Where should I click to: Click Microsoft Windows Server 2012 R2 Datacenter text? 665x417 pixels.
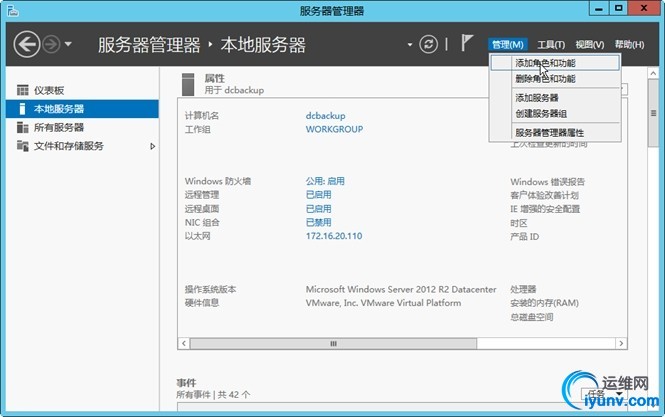[x=401, y=289]
